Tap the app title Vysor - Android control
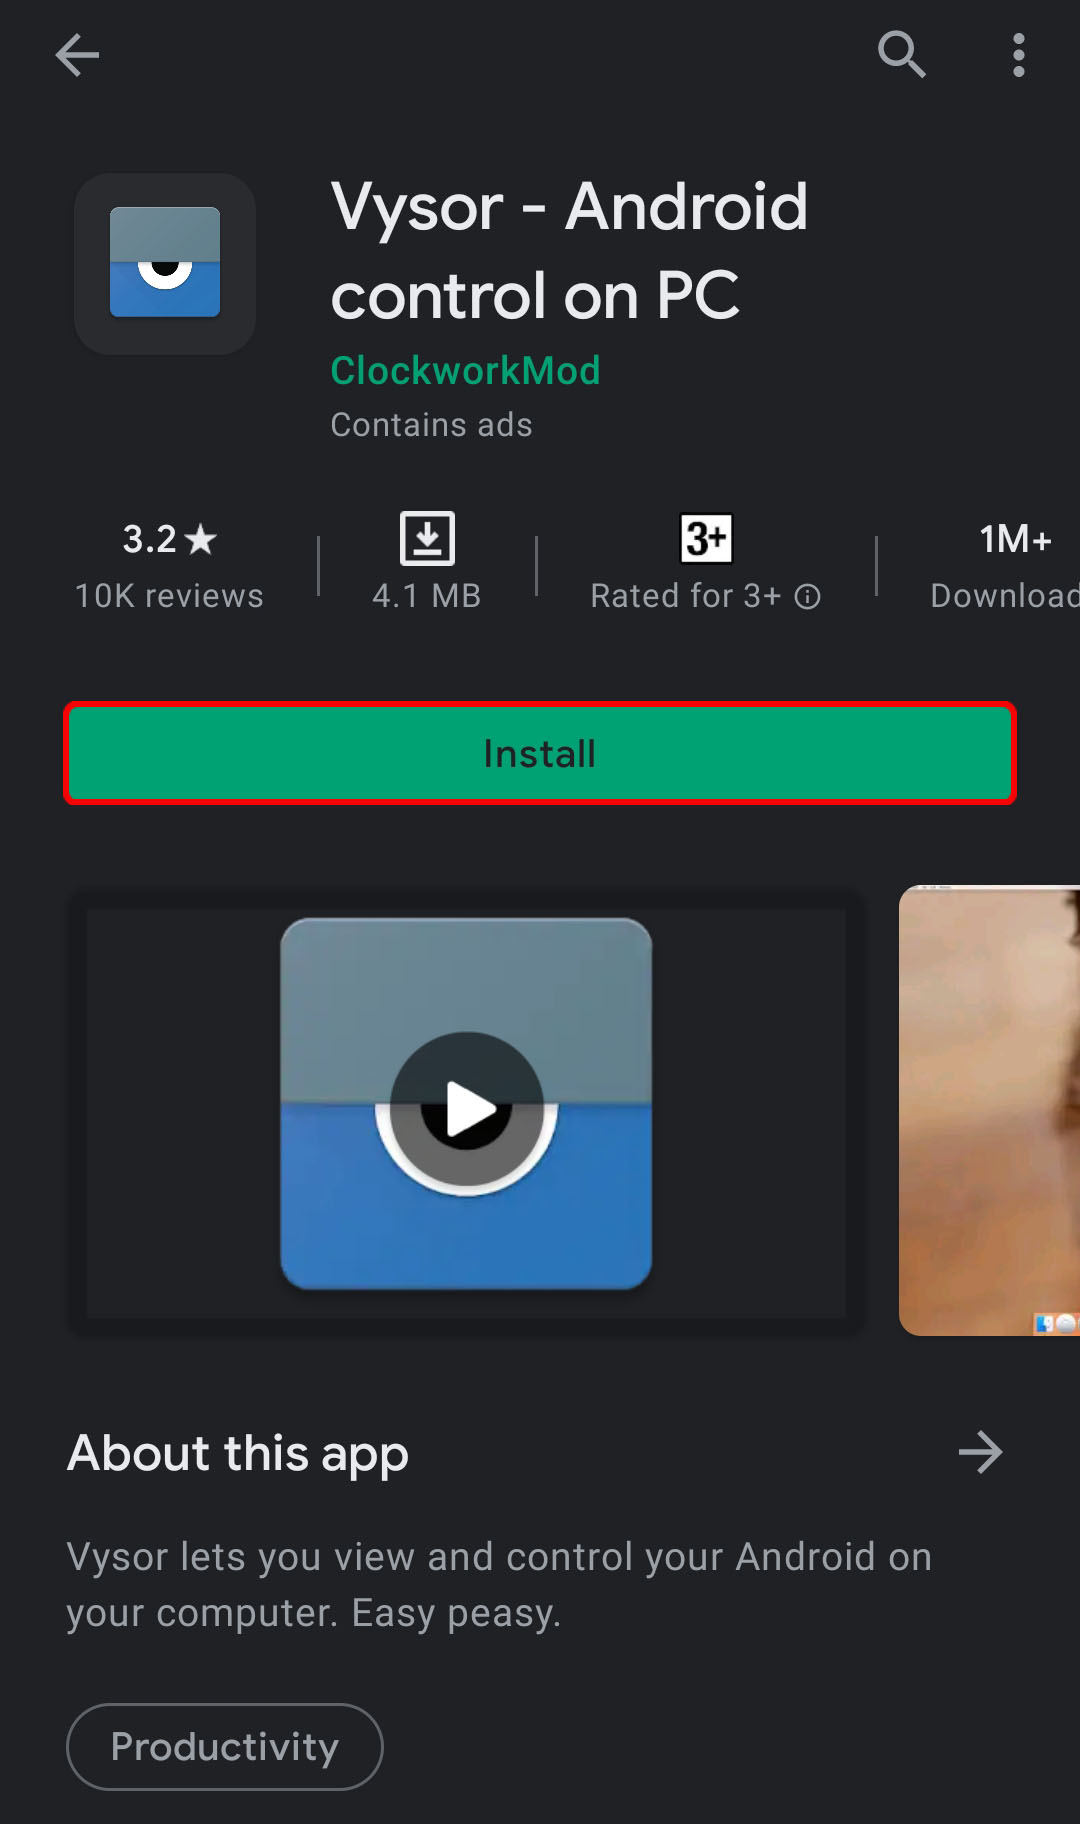 tap(569, 251)
